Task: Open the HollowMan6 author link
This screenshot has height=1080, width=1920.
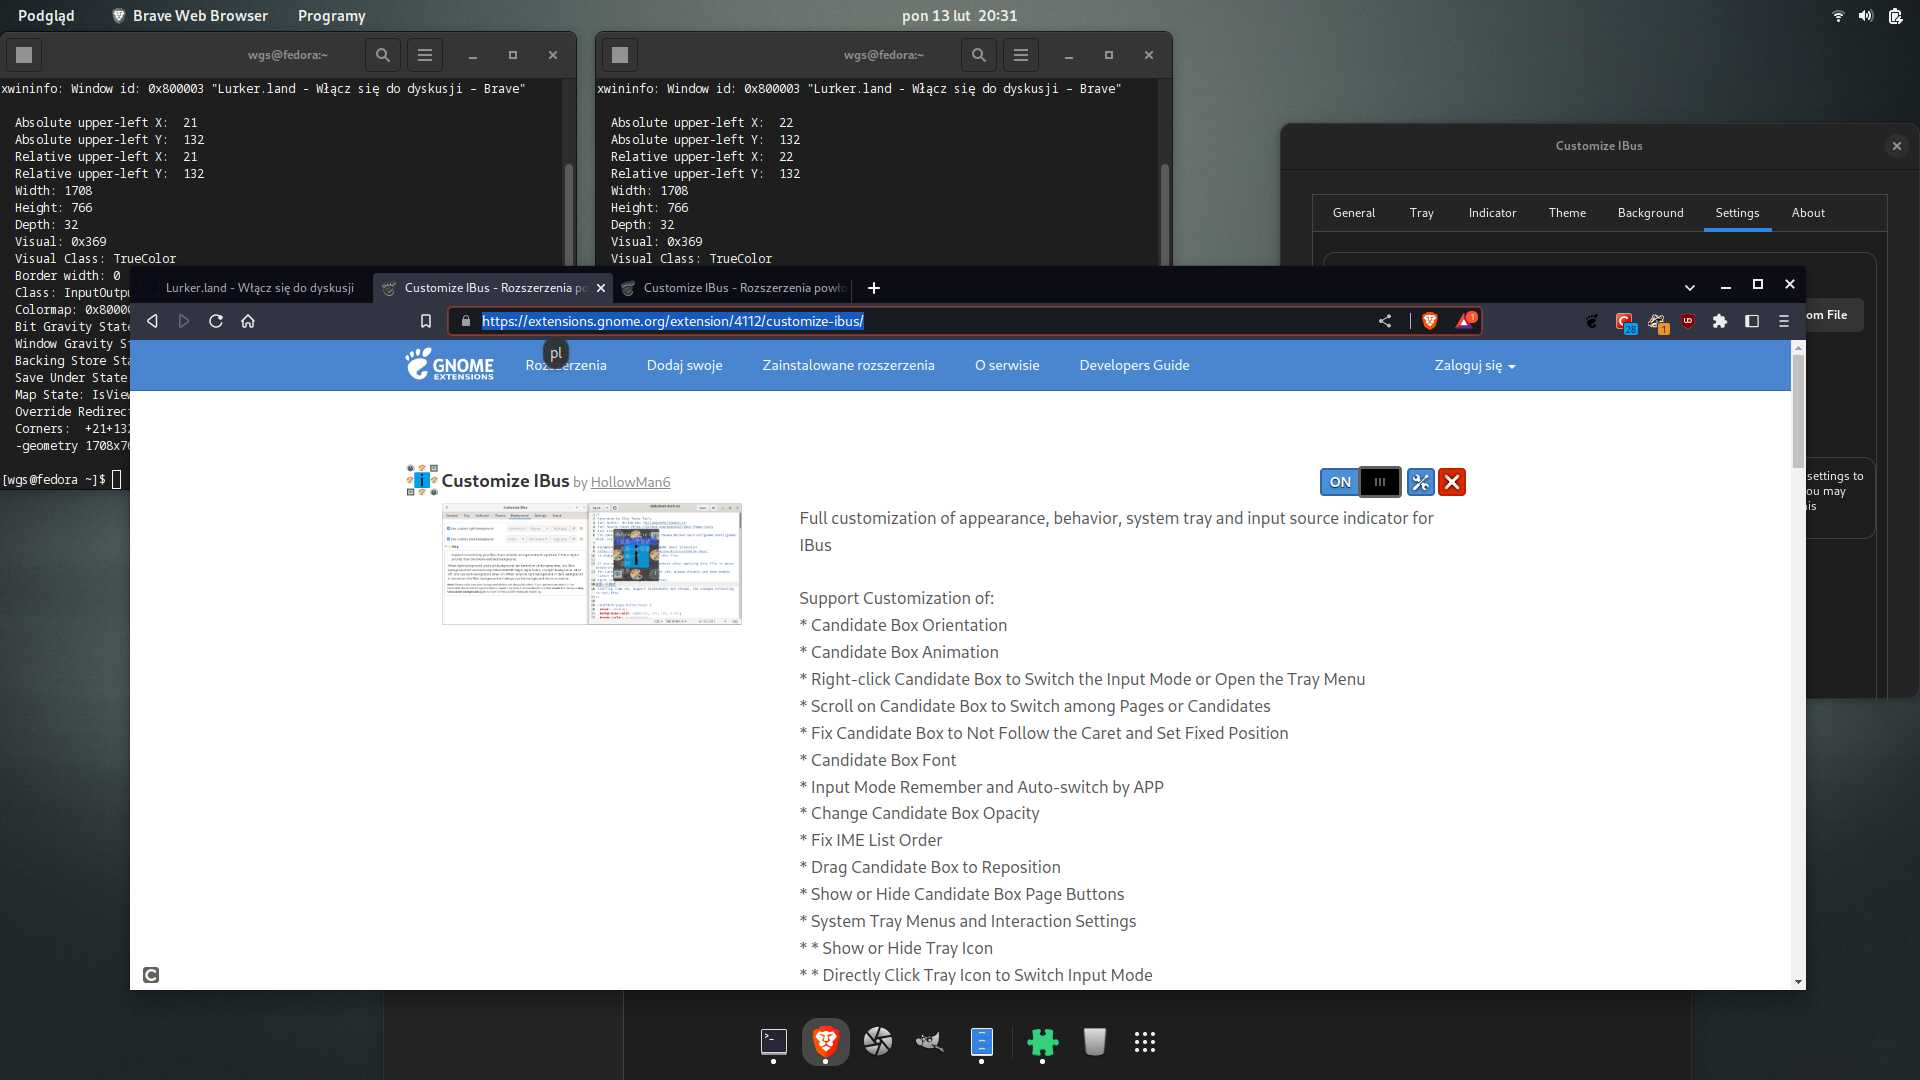Action: (x=630, y=483)
